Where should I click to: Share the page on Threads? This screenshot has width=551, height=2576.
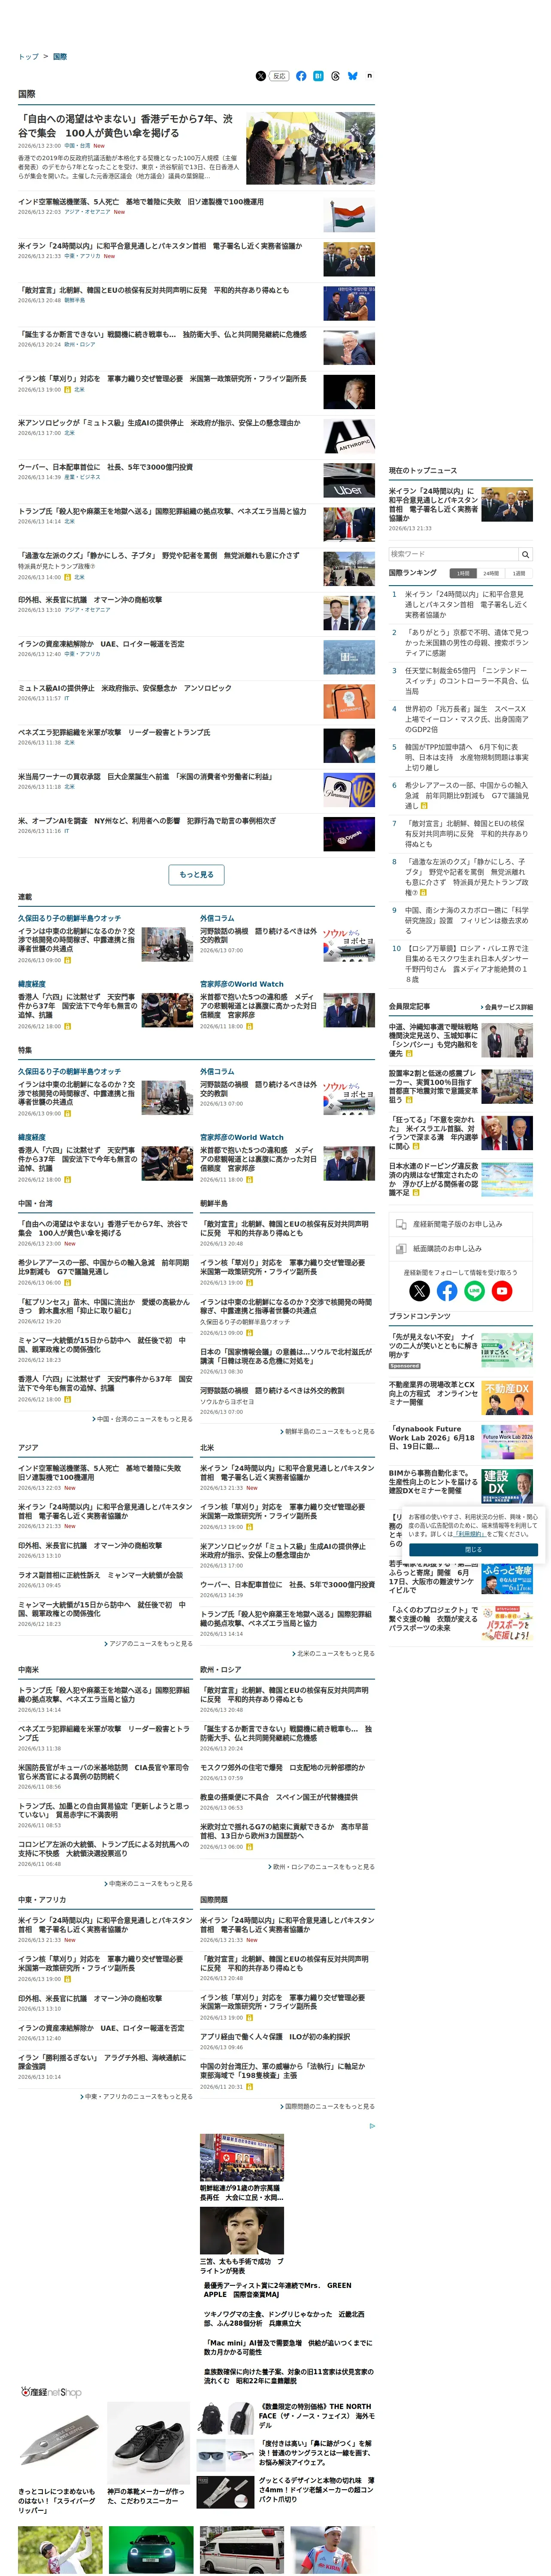pyautogui.click(x=335, y=76)
